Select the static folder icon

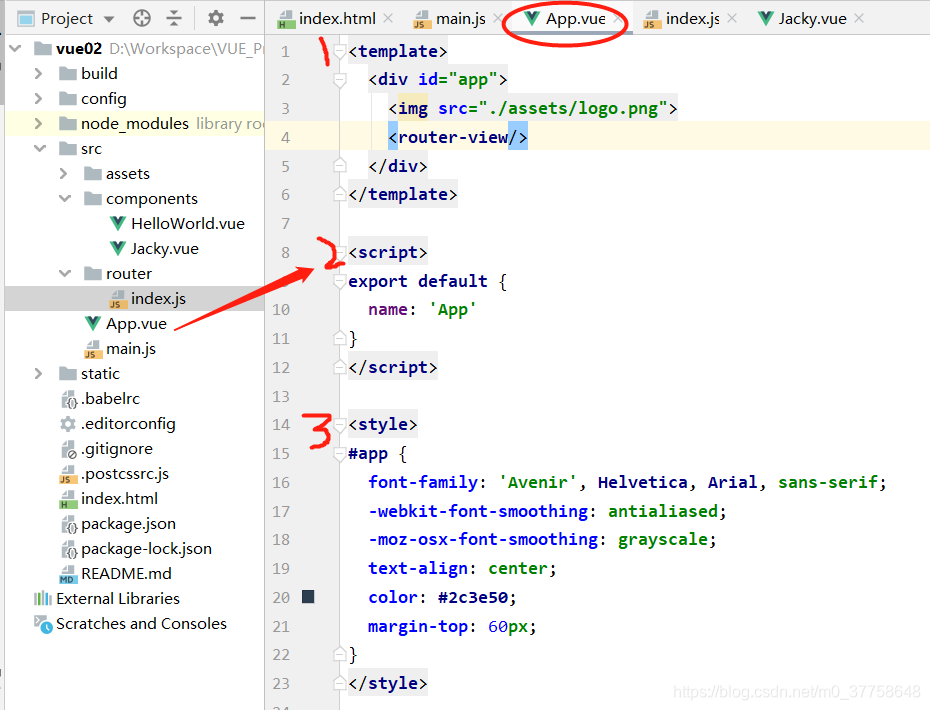click(68, 374)
